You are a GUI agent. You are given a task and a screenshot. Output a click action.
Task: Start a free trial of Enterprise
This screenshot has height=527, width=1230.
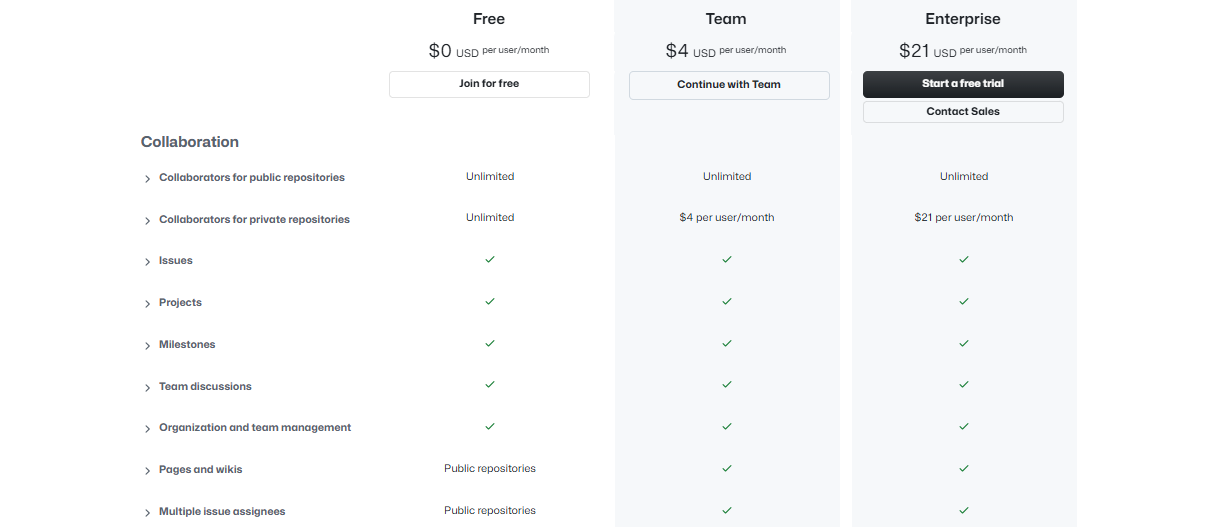pyautogui.click(x=963, y=84)
